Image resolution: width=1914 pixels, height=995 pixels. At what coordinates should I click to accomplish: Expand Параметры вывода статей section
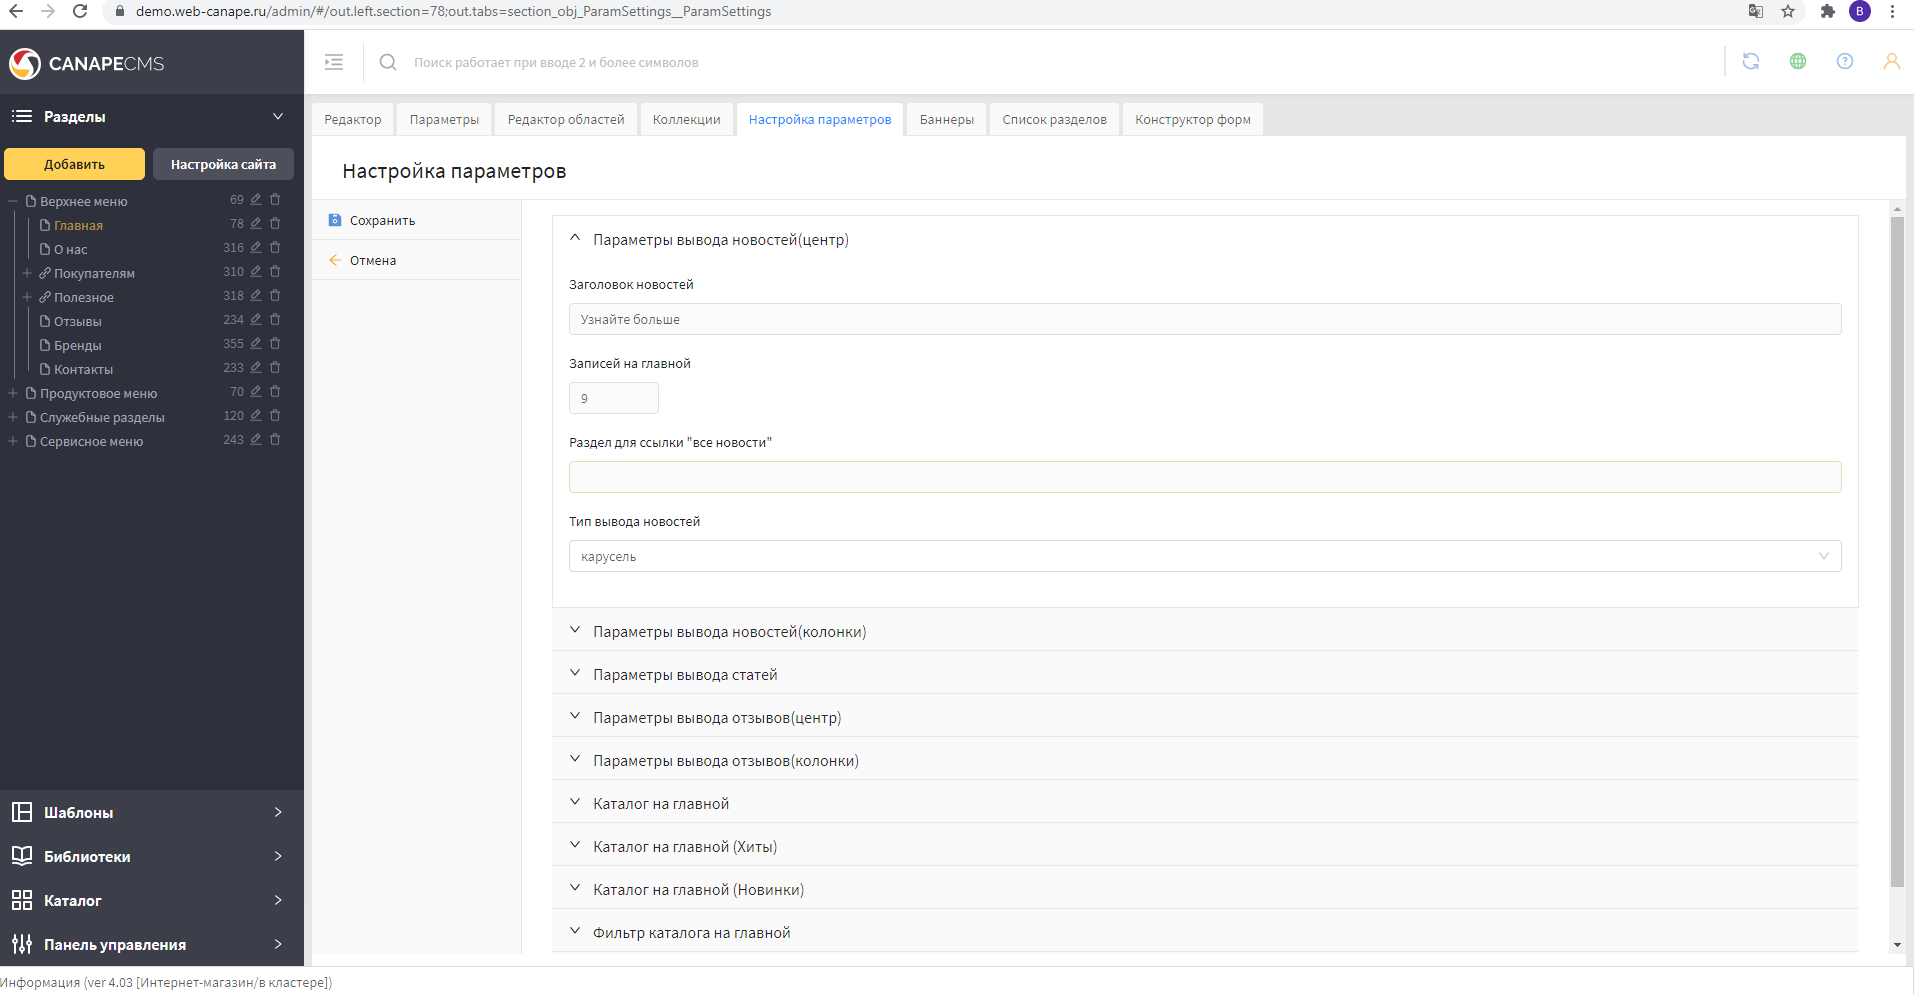685,675
